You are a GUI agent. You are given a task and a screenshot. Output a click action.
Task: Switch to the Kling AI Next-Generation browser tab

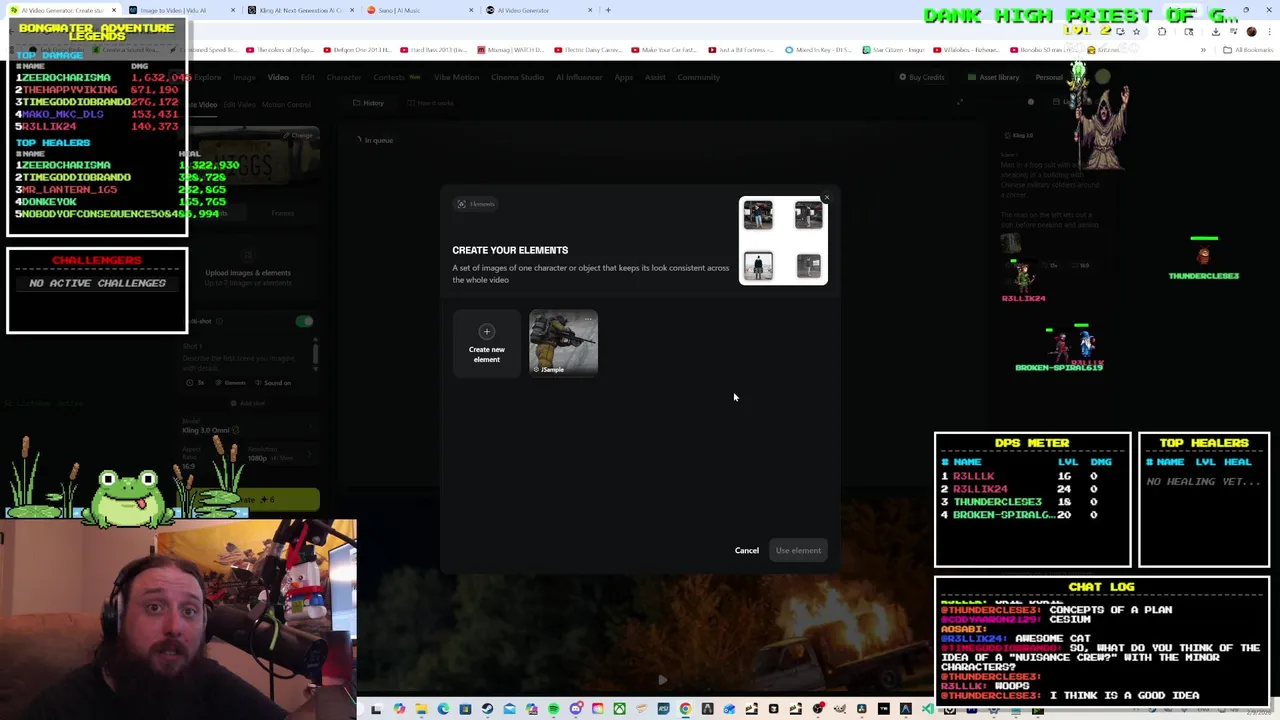[x=300, y=10]
